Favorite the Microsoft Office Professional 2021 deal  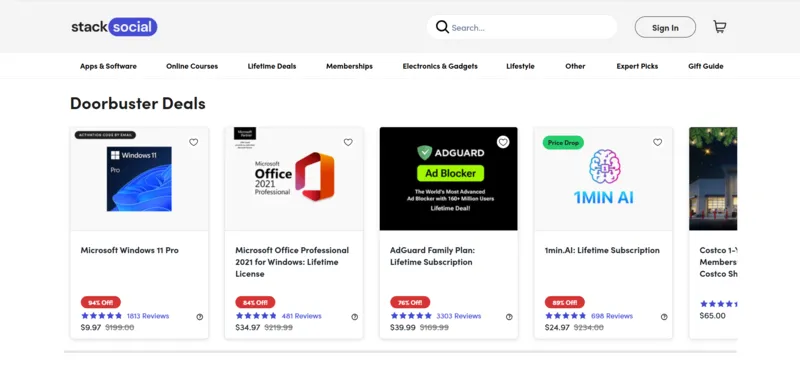[348, 142]
